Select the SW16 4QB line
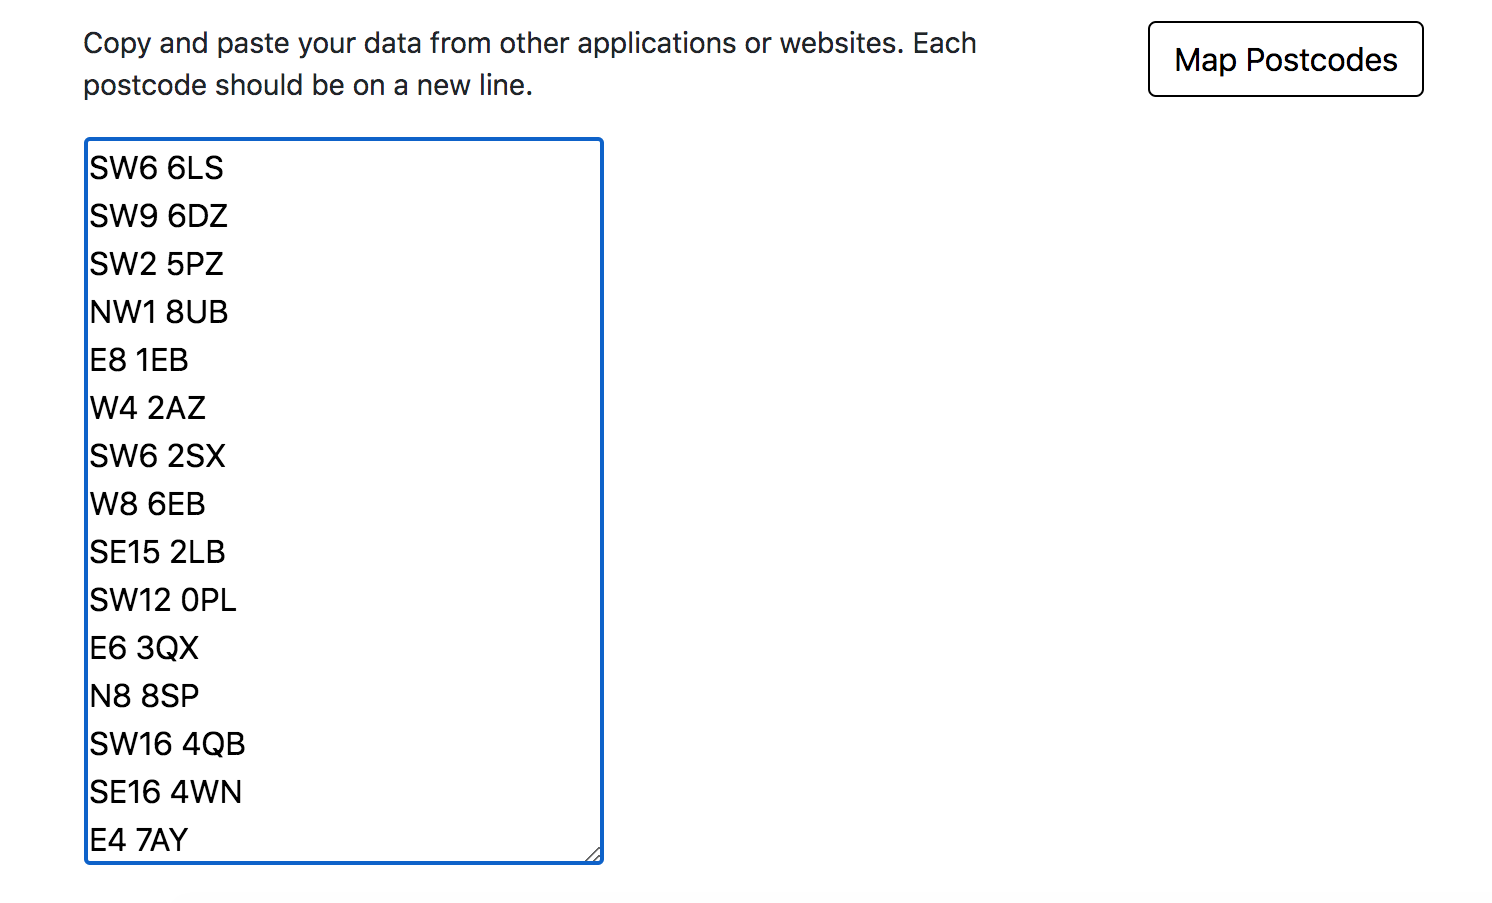 coord(166,744)
